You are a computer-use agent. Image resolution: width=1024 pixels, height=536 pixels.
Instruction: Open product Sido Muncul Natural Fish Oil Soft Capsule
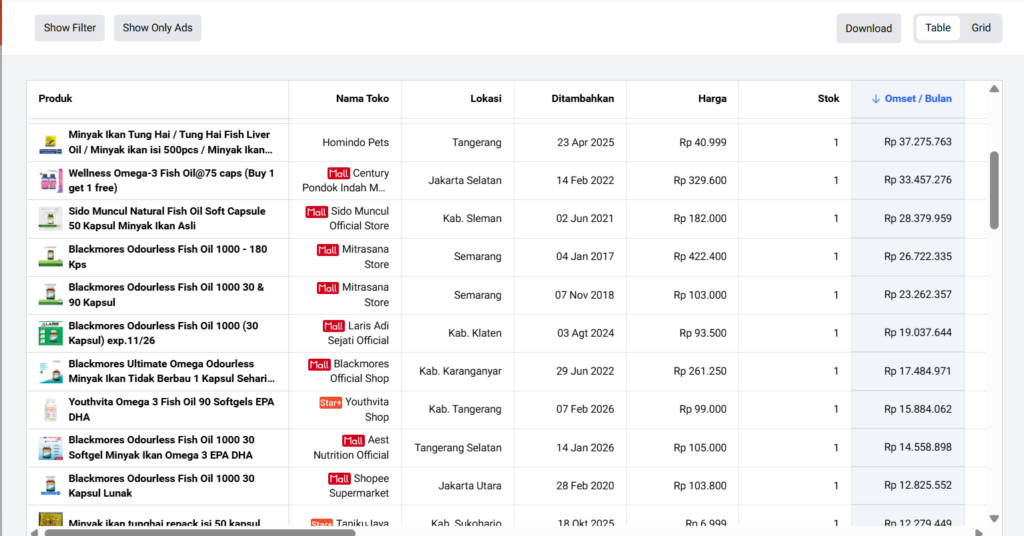tap(167, 218)
